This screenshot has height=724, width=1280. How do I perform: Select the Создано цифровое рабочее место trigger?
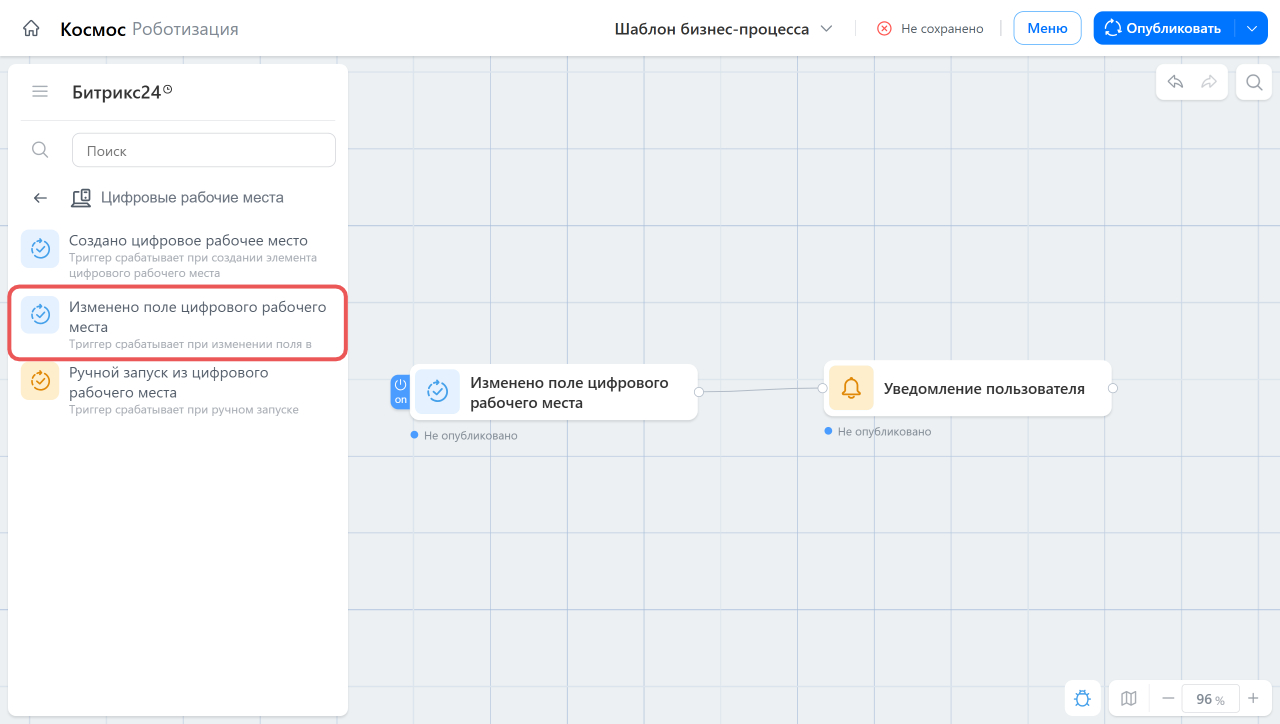[178, 255]
